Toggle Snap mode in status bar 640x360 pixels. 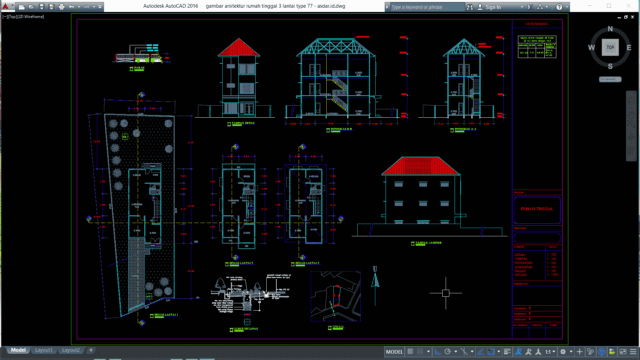click(420, 351)
